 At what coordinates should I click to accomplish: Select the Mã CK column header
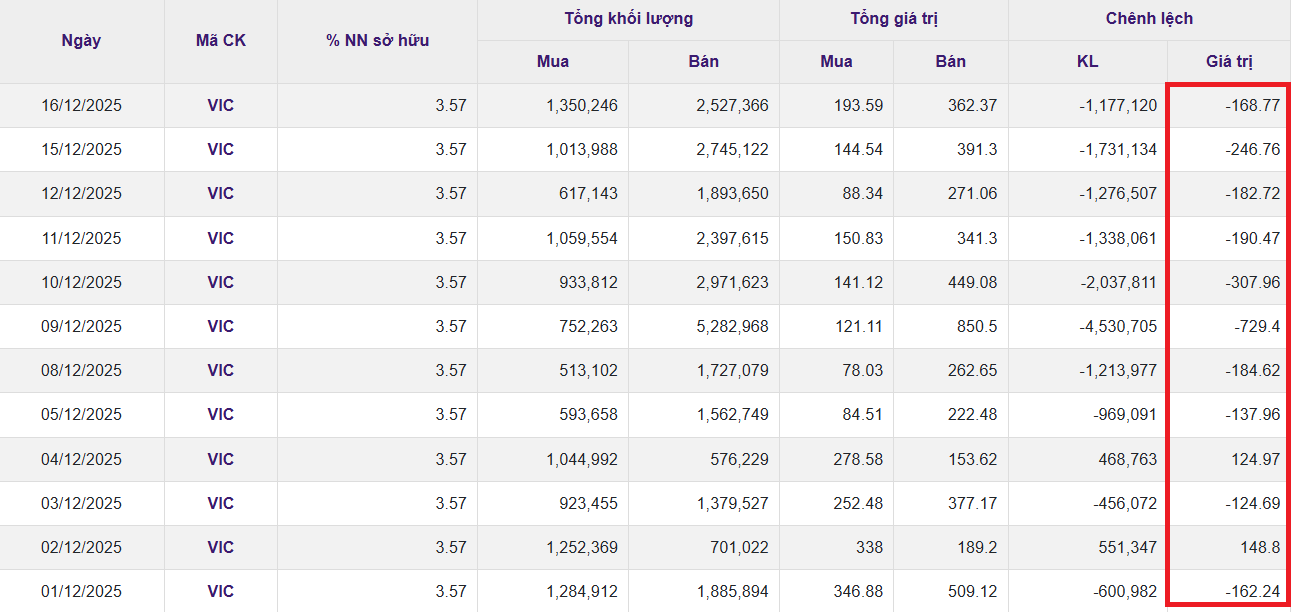coord(220,41)
